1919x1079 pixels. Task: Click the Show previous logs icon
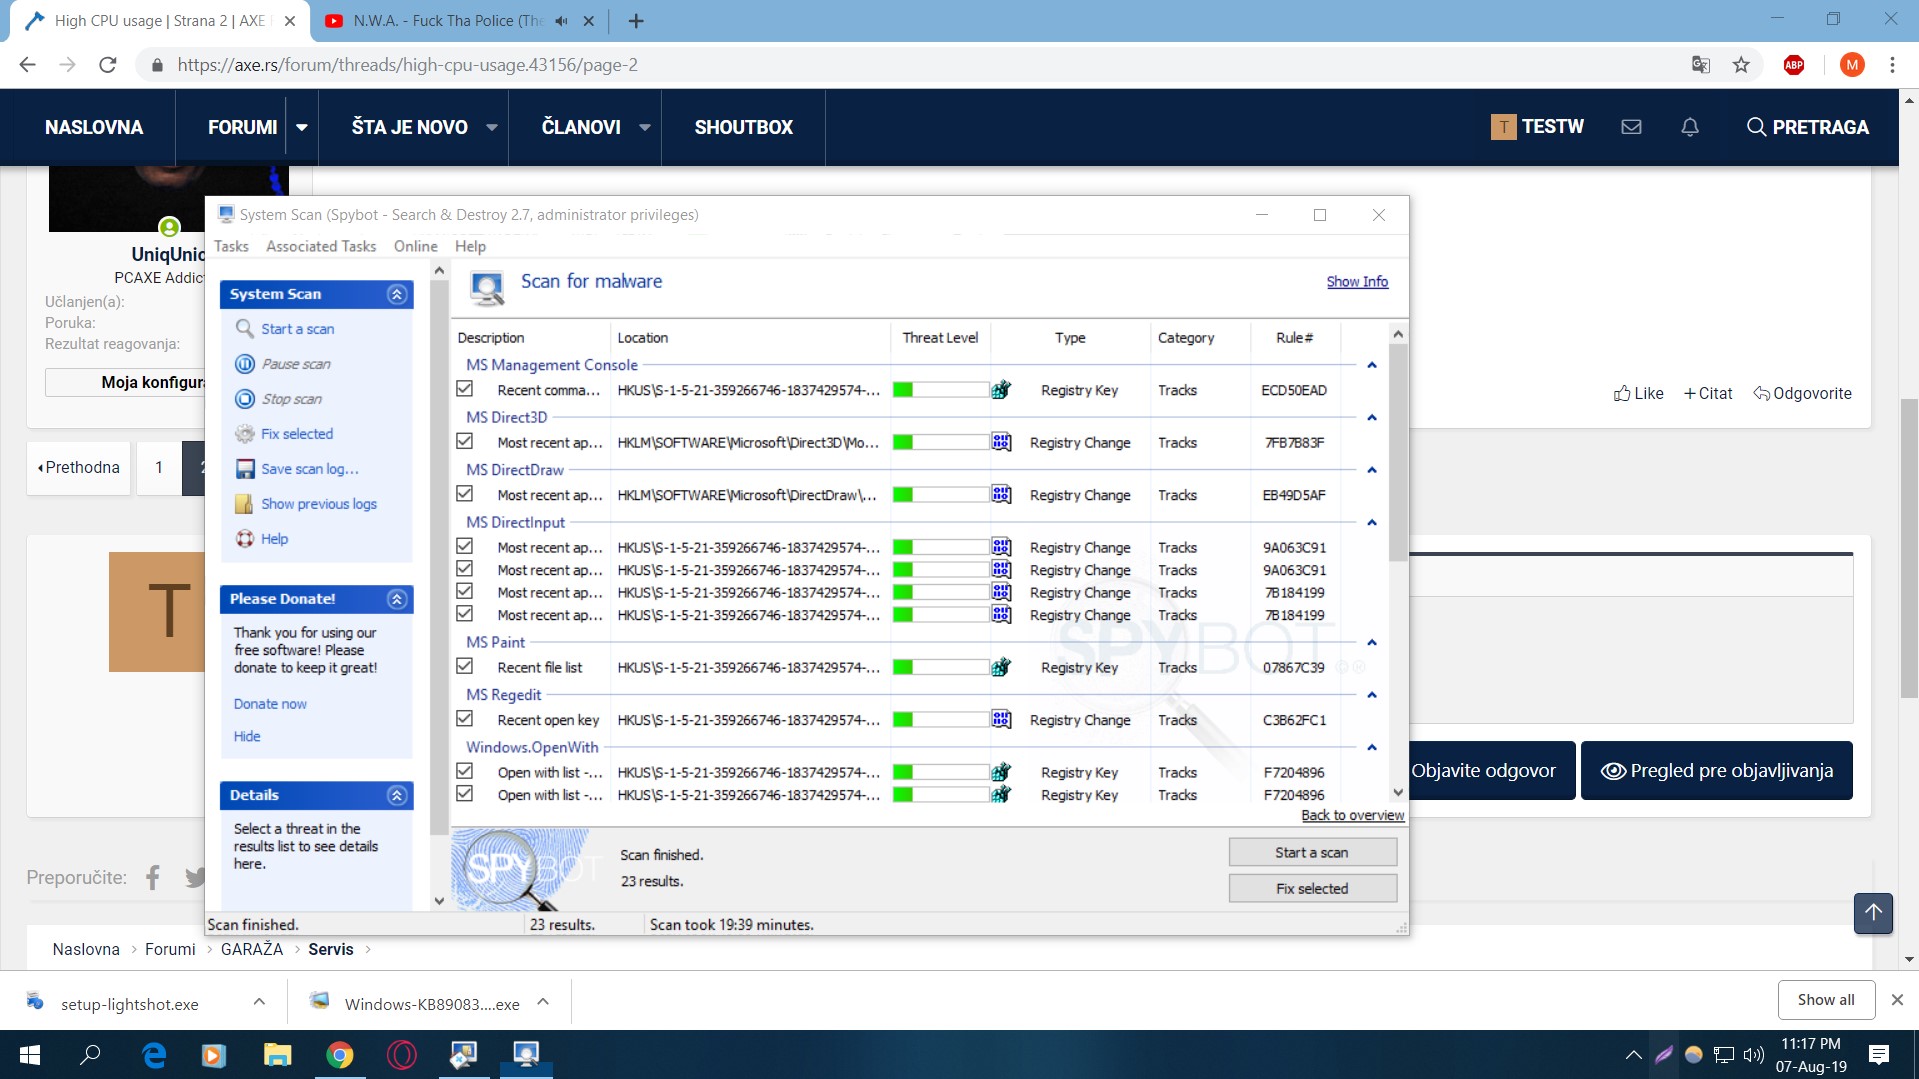(244, 504)
